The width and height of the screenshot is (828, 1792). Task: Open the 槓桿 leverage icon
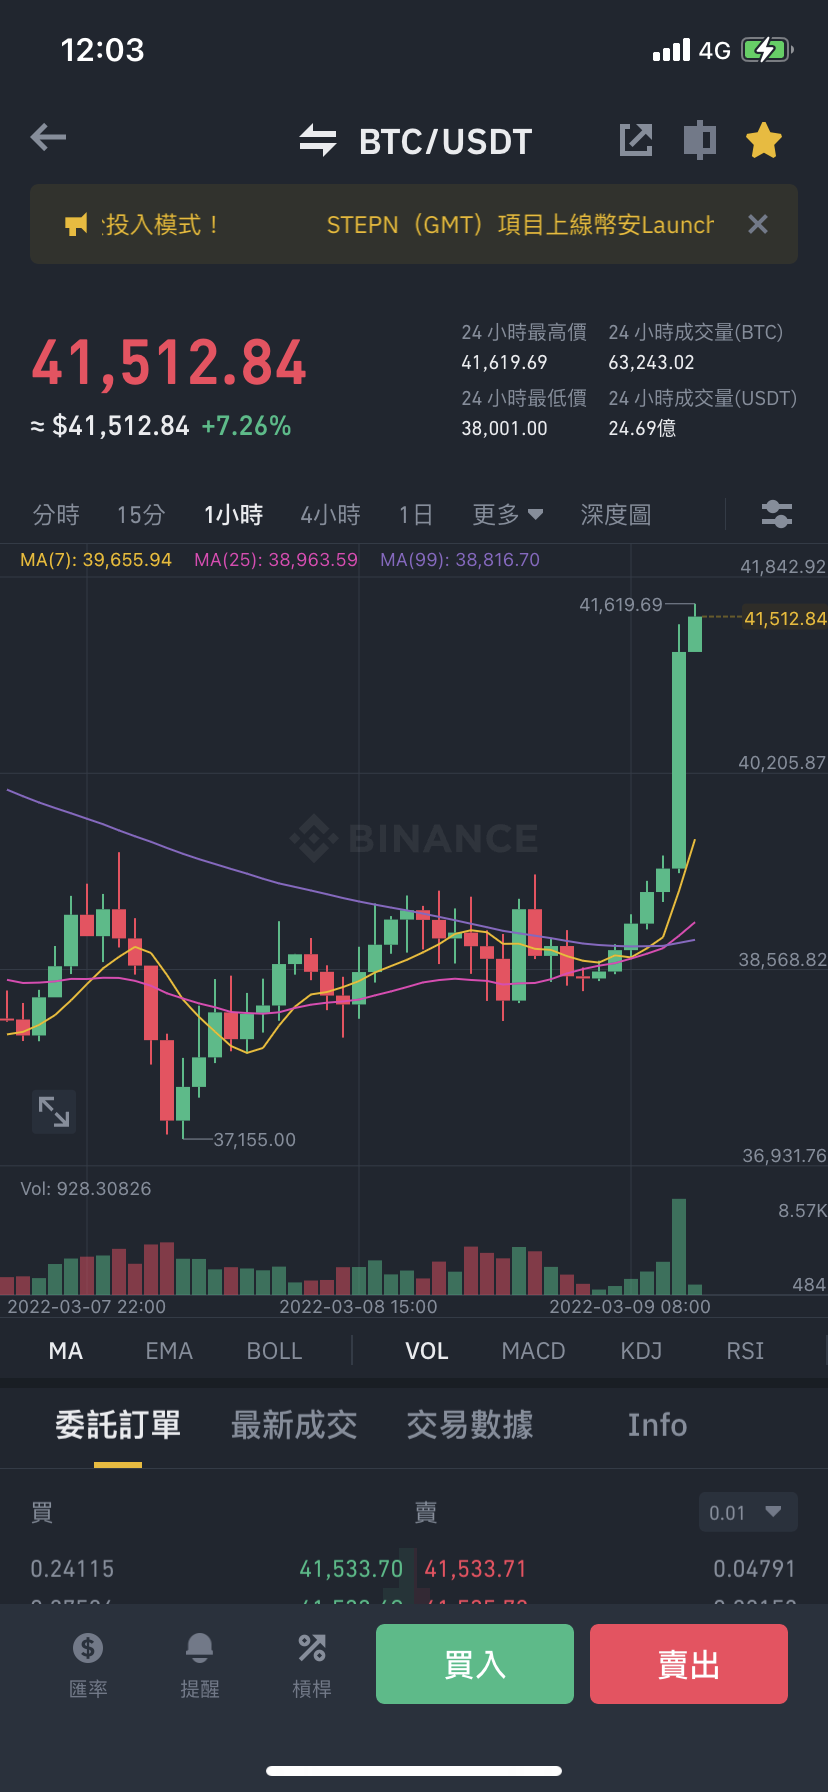[312, 1665]
